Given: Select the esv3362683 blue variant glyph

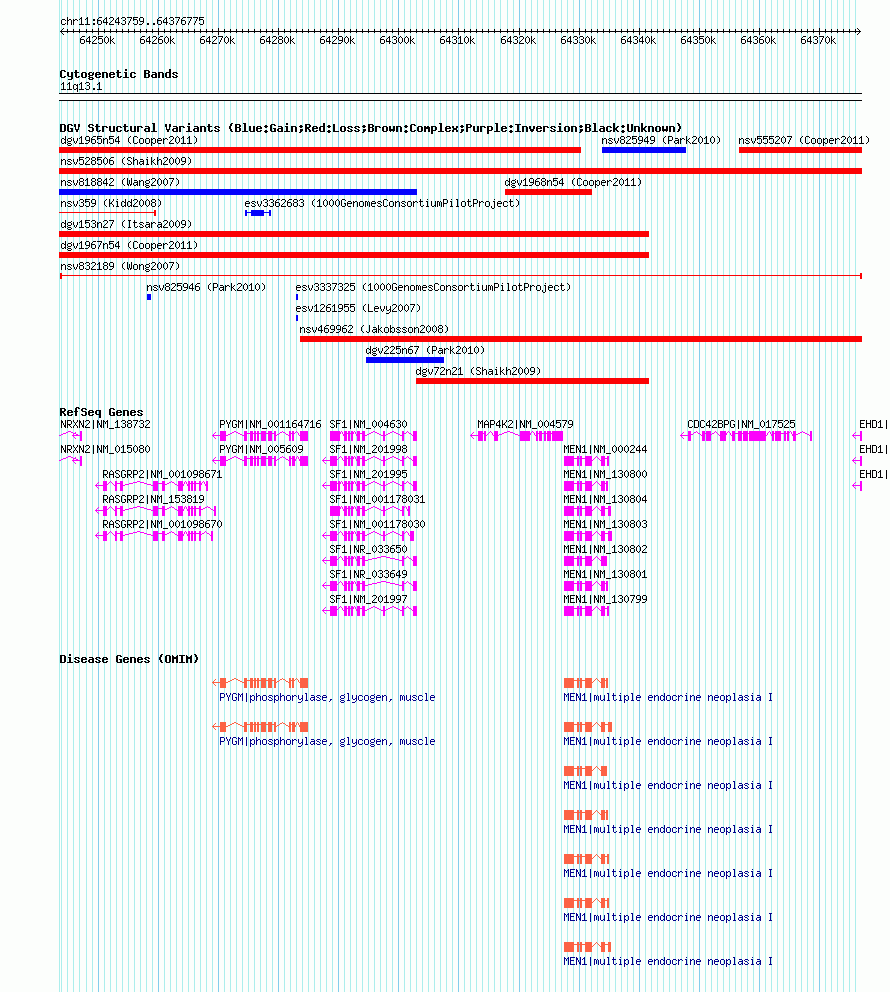Looking at the screenshot, I should click(258, 213).
